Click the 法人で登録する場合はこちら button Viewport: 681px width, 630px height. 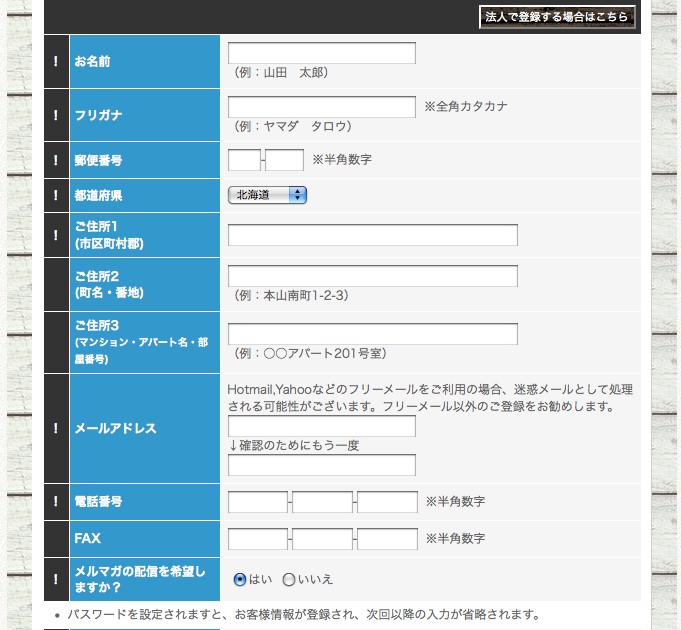pos(557,17)
